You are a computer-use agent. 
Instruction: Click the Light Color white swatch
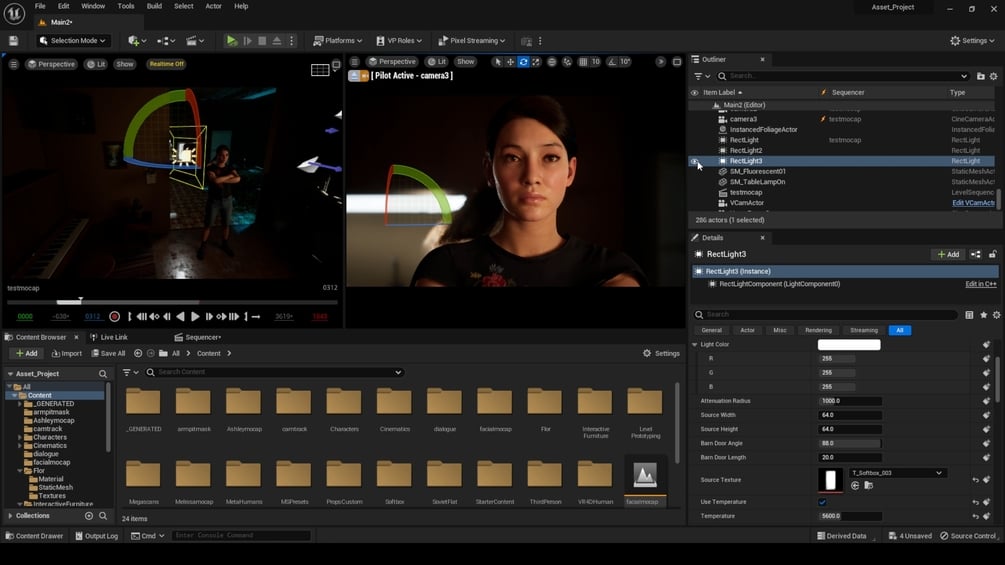point(849,345)
